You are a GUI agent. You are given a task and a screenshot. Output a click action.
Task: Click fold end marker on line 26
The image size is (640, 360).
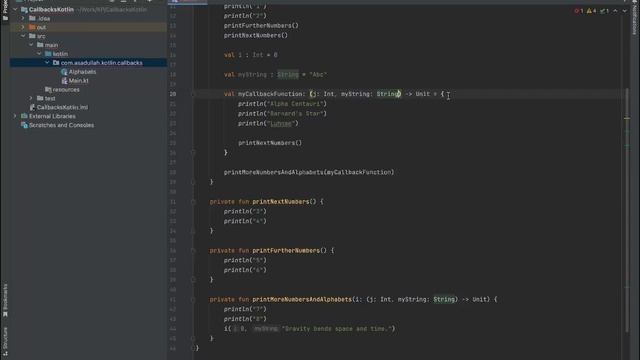(x=193, y=153)
